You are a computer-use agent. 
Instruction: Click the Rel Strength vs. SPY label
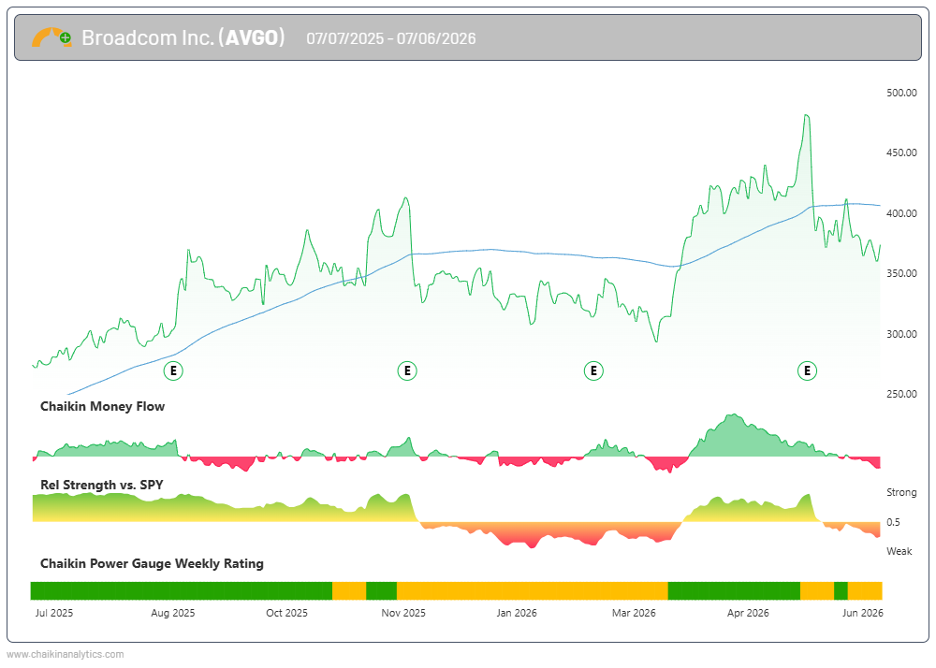(x=101, y=485)
